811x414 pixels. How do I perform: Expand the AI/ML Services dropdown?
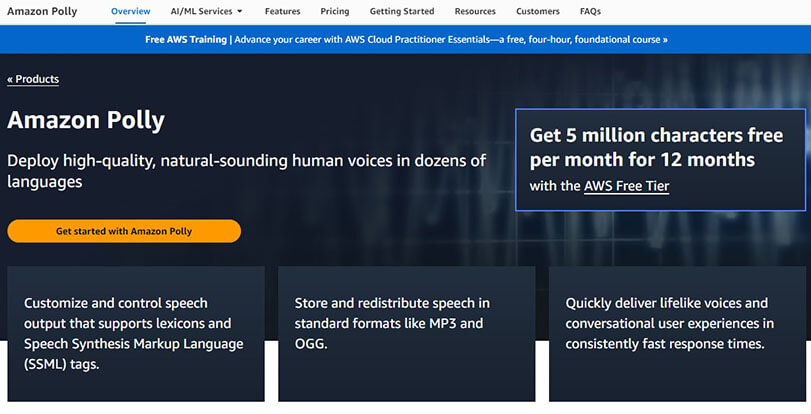206,11
